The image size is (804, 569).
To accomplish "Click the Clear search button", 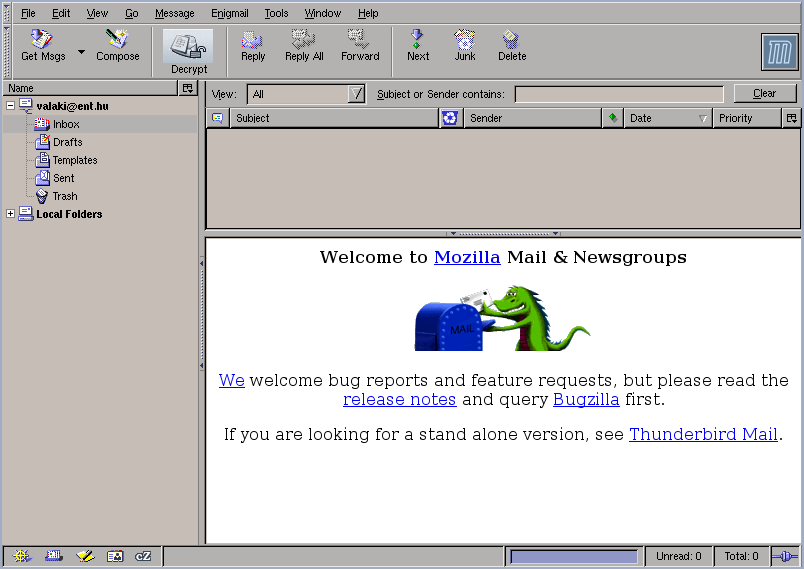I will (765, 93).
